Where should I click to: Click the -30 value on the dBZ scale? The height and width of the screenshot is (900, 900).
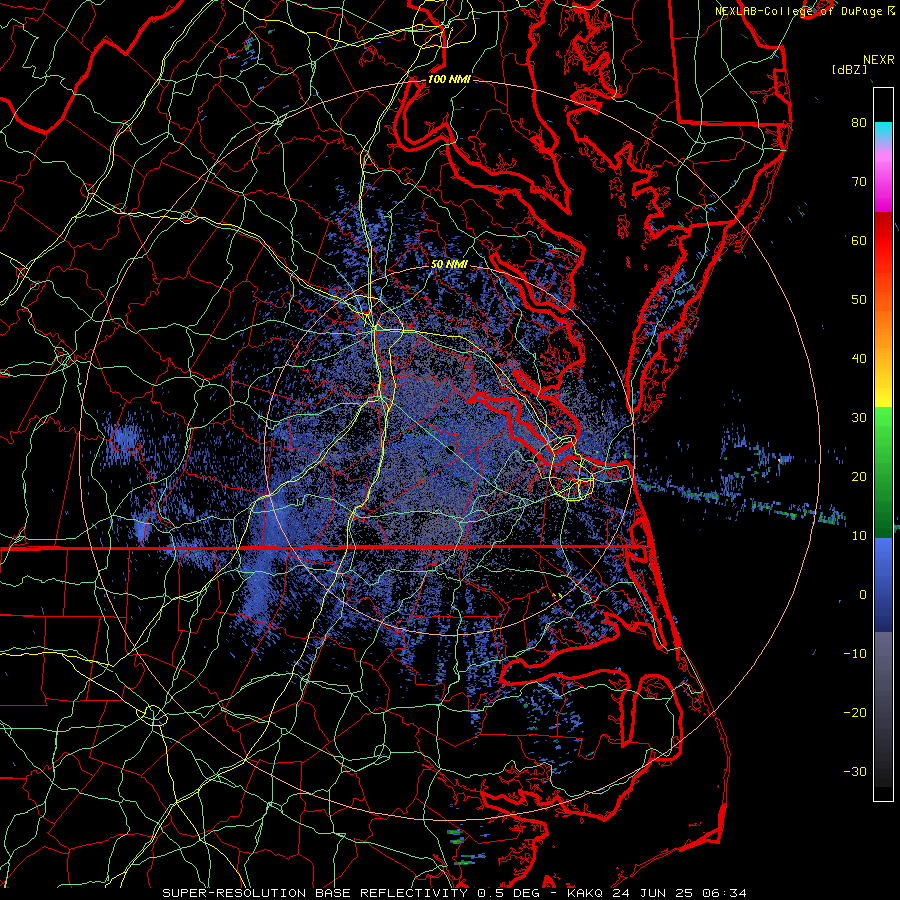855,771
